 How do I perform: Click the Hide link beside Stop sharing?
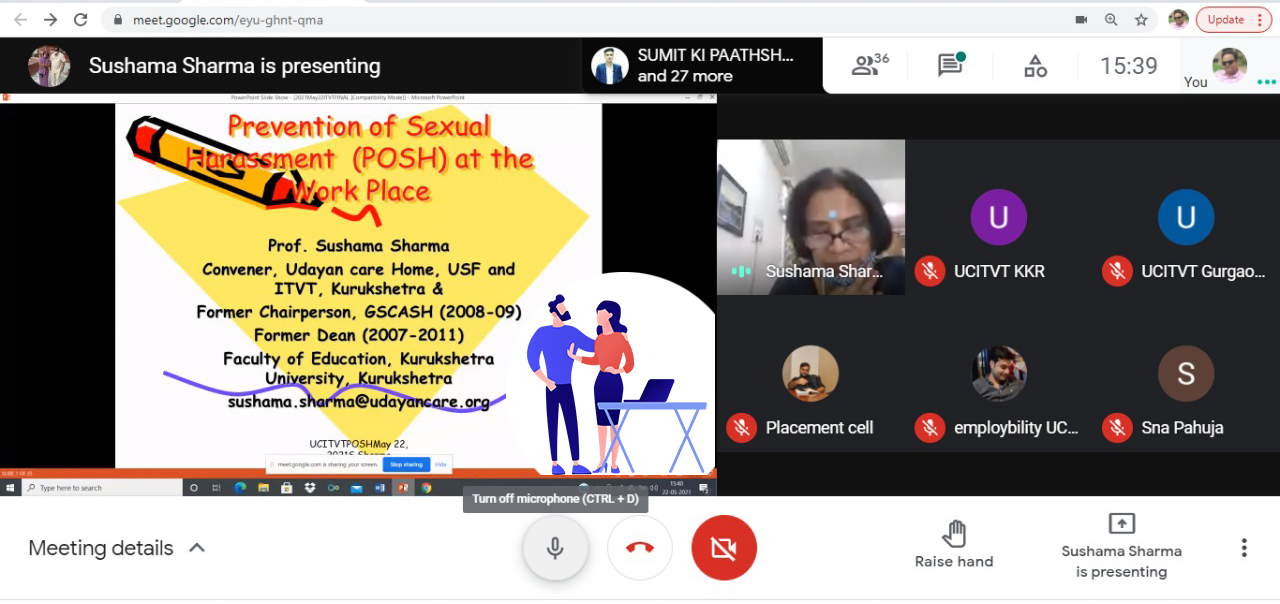tap(440, 465)
